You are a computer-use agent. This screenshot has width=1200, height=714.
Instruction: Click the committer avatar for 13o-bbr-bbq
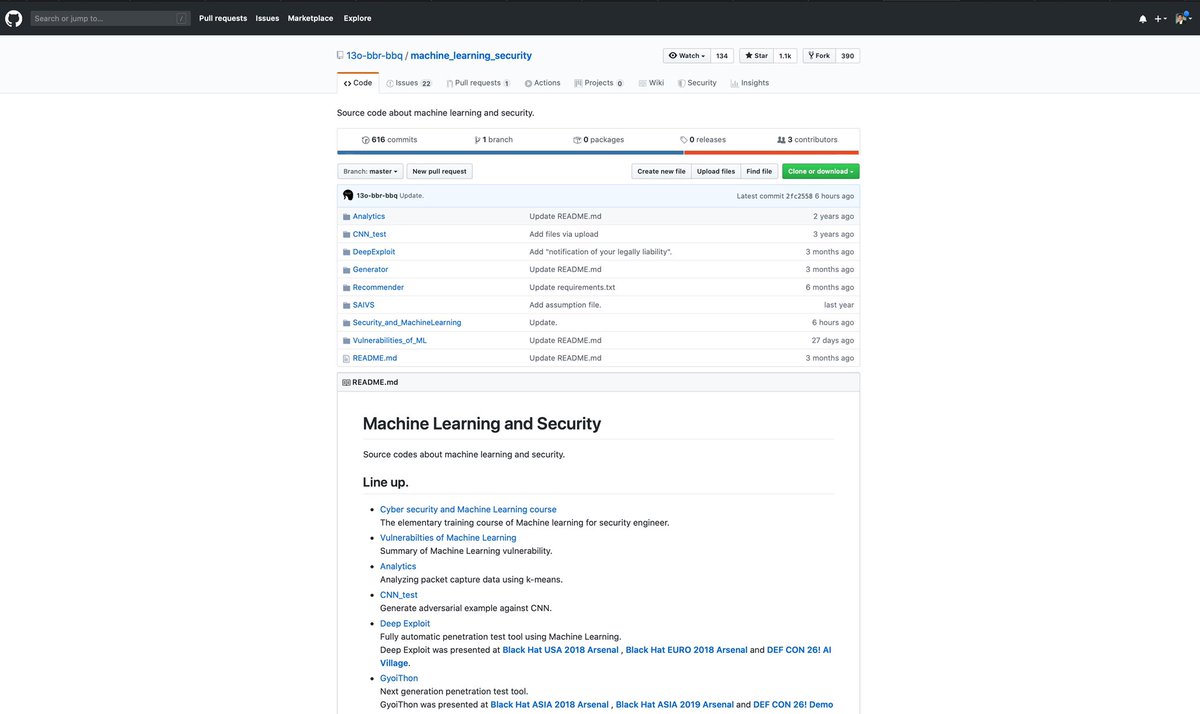point(348,195)
